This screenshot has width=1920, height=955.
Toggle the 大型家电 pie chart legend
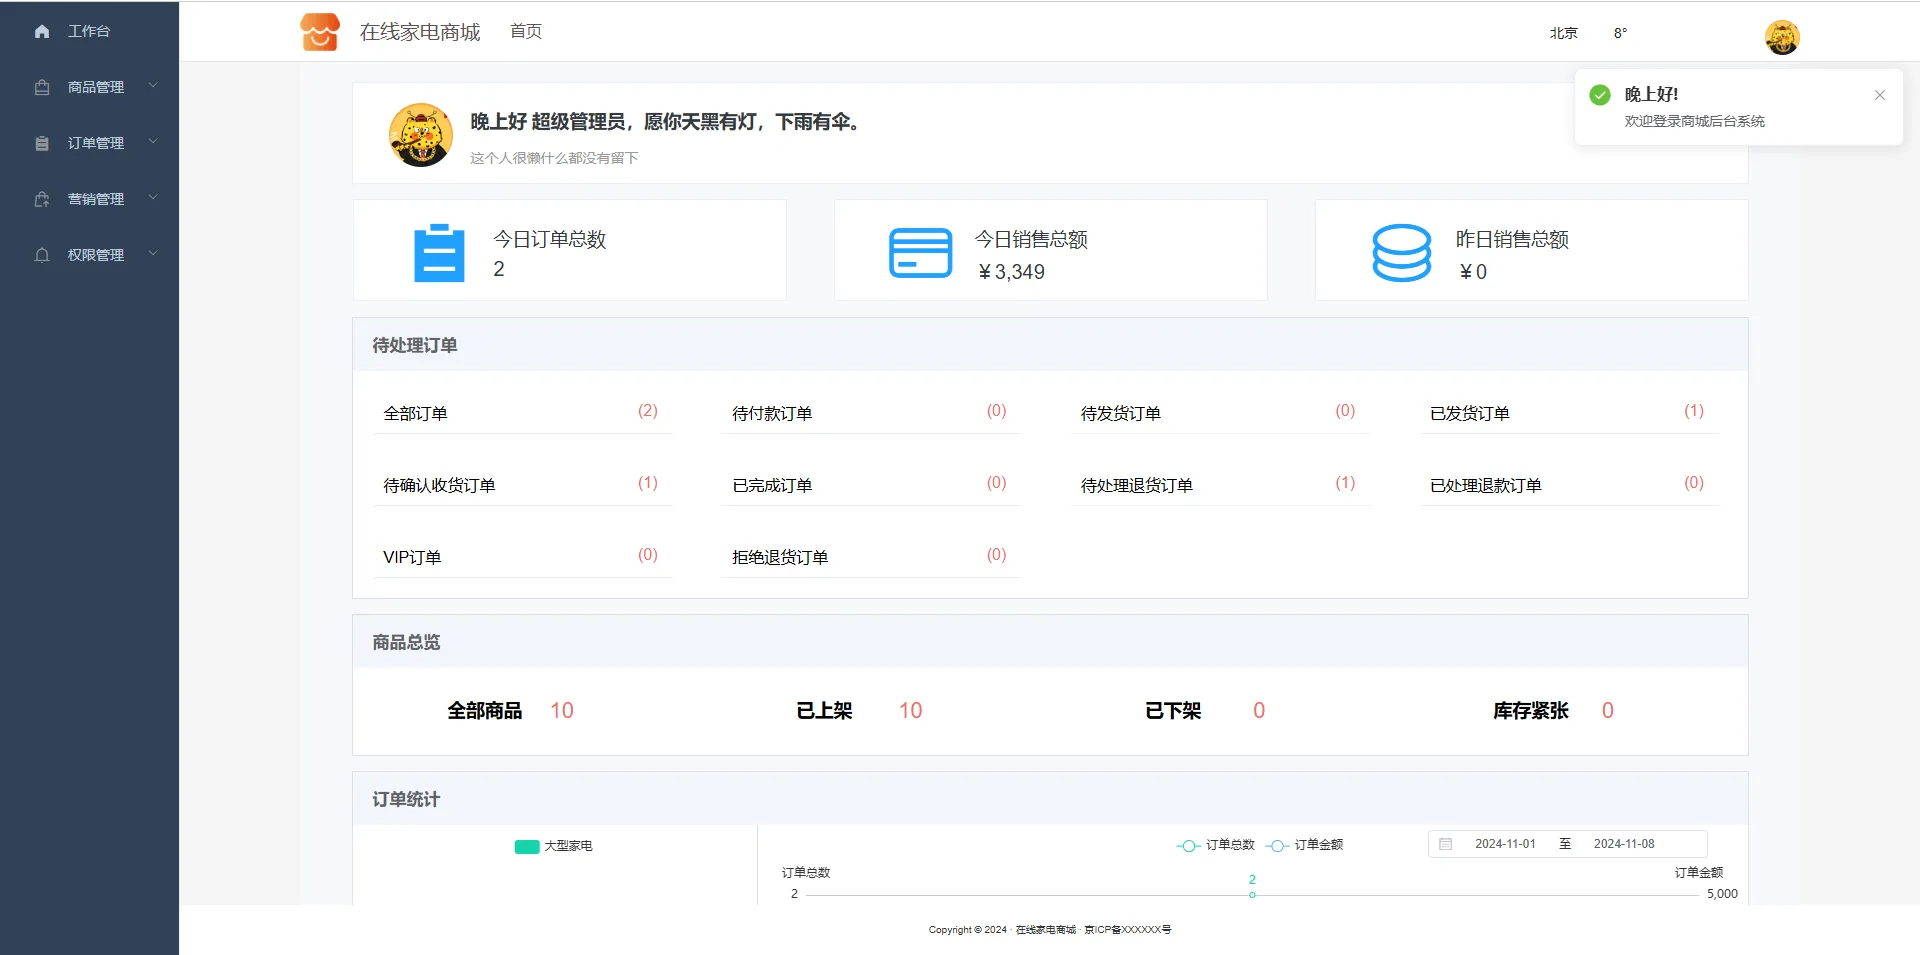tap(553, 846)
